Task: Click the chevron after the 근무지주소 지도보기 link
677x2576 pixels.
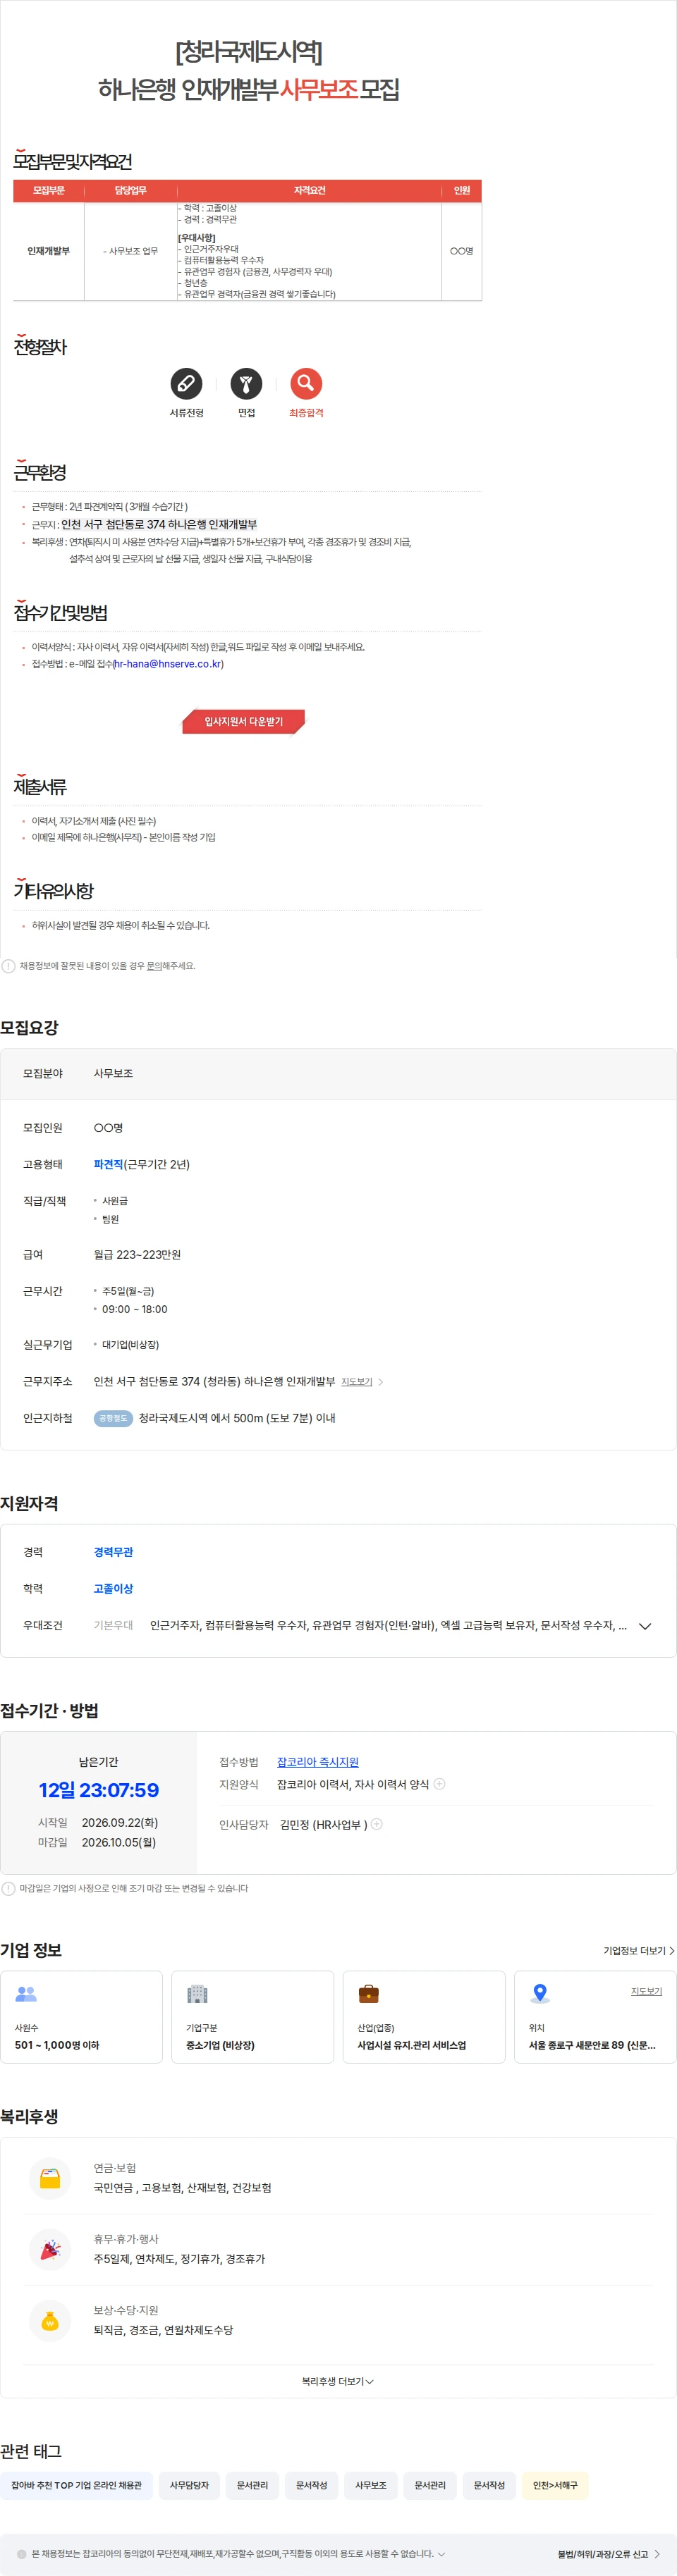Action: pyautogui.click(x=380, y=1382)
